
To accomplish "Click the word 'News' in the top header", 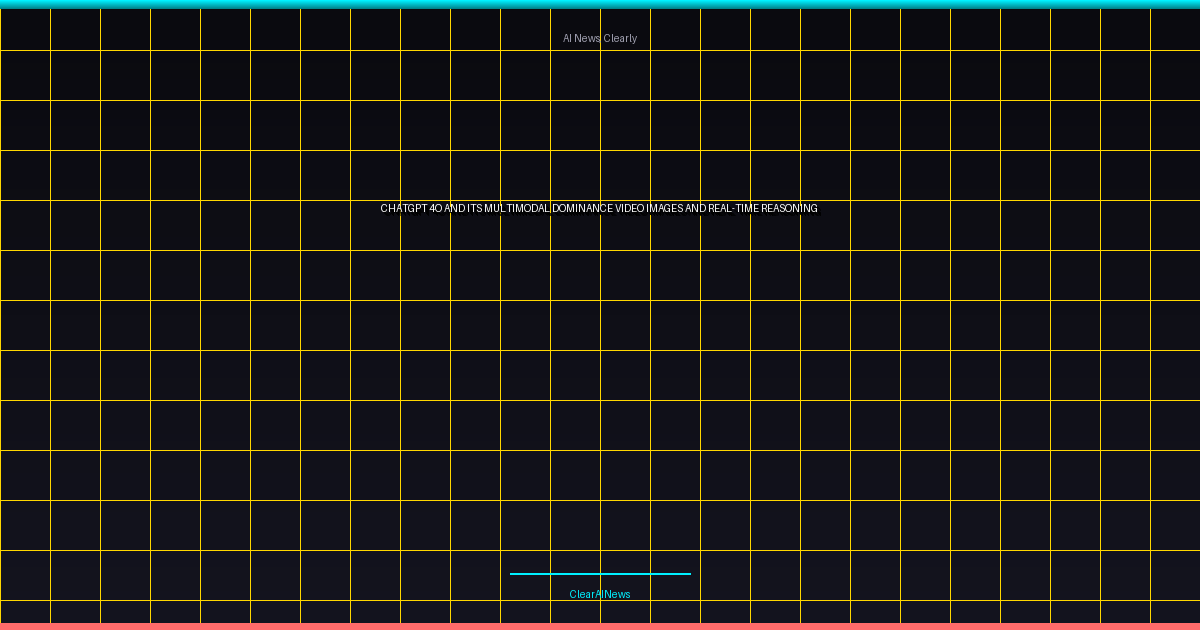I will click(588, 39).
